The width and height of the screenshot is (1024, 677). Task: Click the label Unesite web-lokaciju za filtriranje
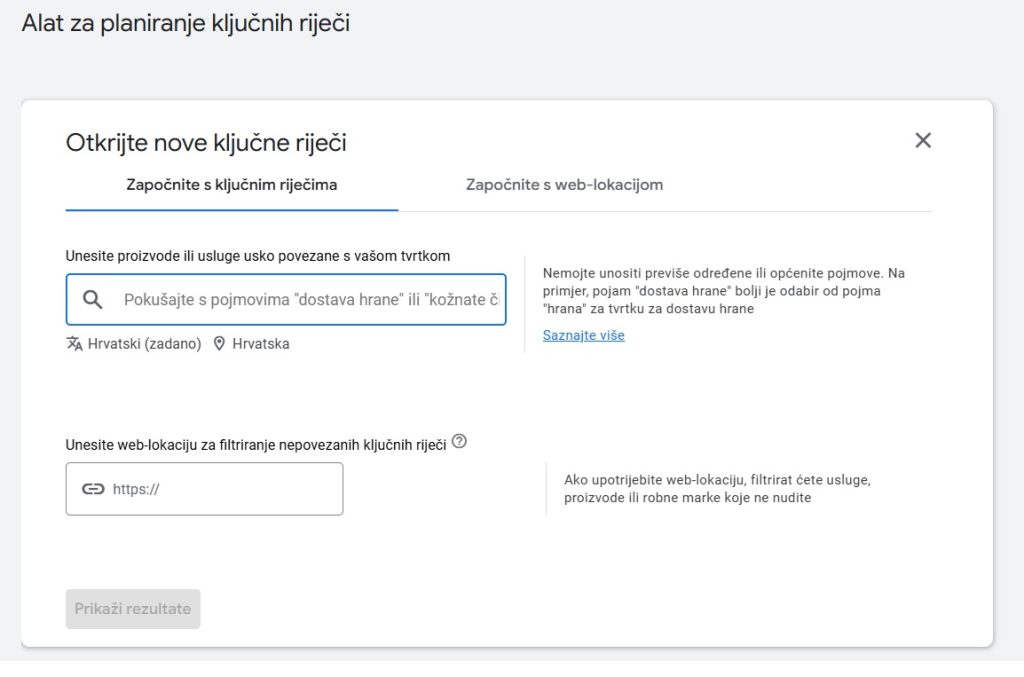255,445
